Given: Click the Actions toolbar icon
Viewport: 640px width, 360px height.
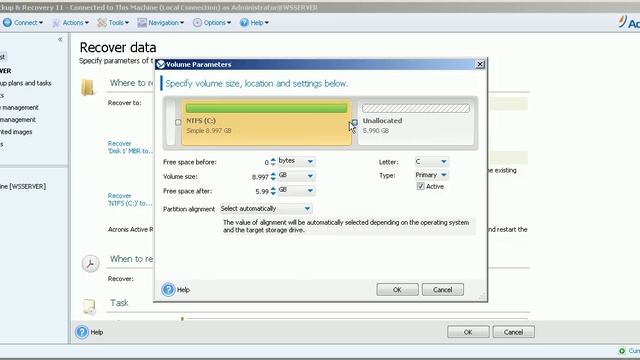Looking at the screenshot, I should [x=56, y=23].
